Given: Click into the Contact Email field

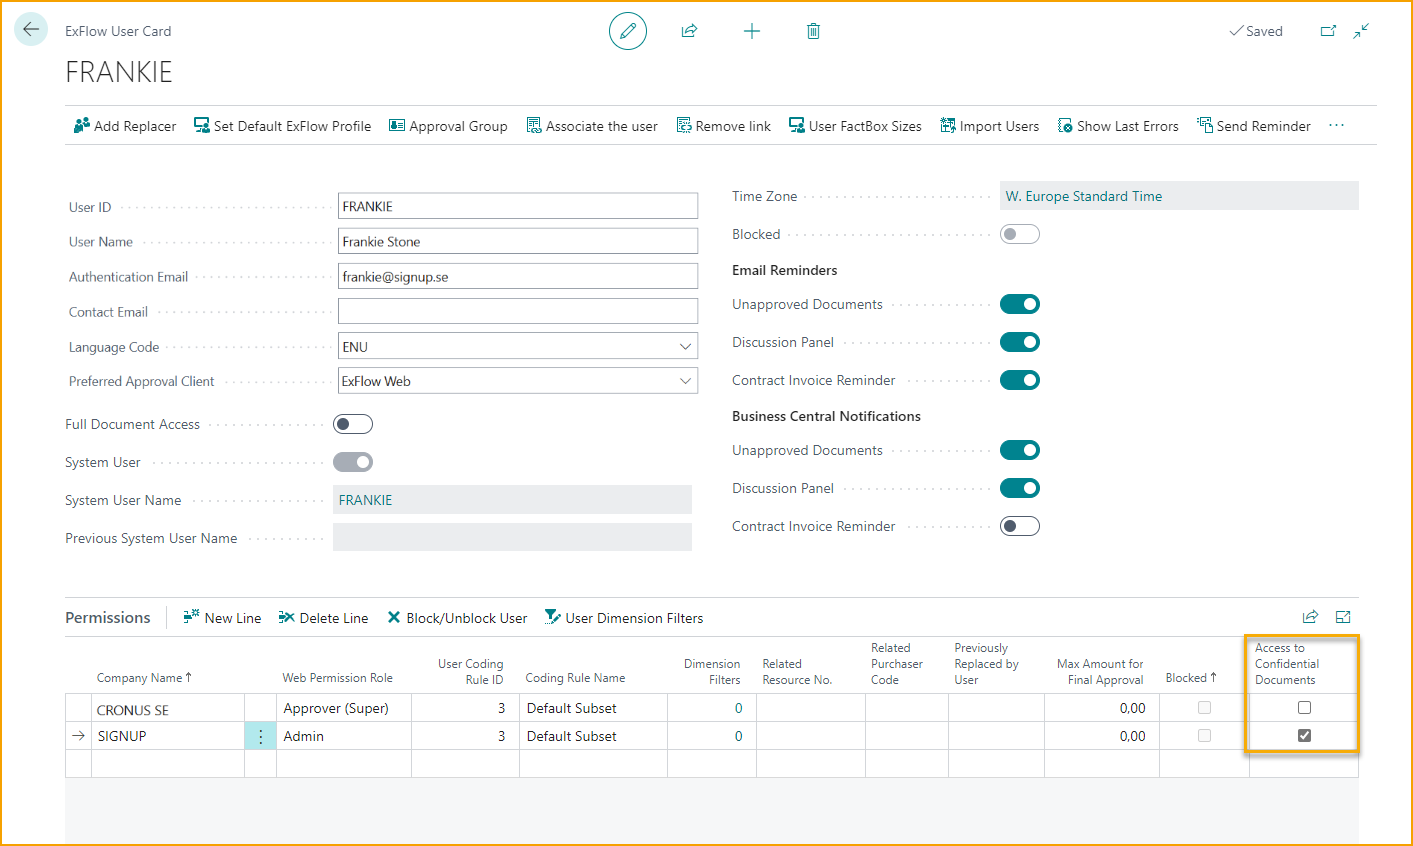Looking at the screenshot, I should point(517,311).
